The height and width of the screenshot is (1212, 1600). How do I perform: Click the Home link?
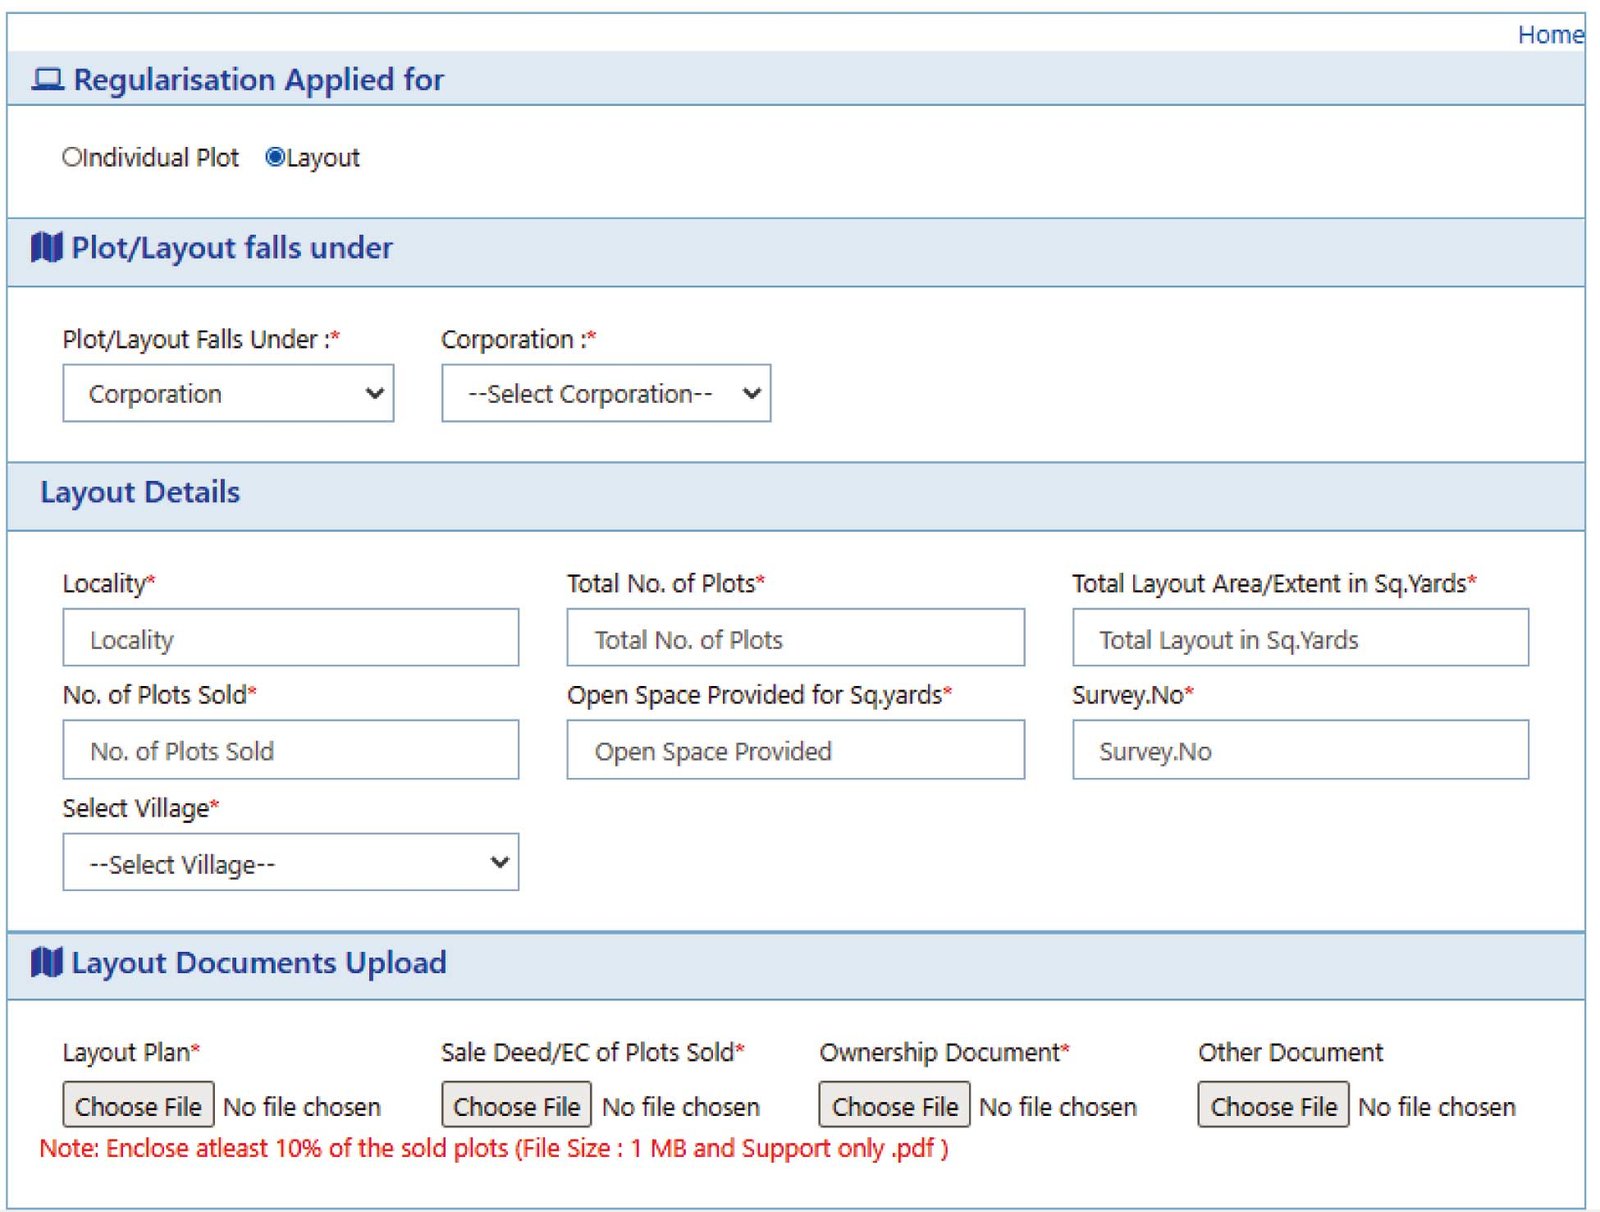tap(1551, 34)
